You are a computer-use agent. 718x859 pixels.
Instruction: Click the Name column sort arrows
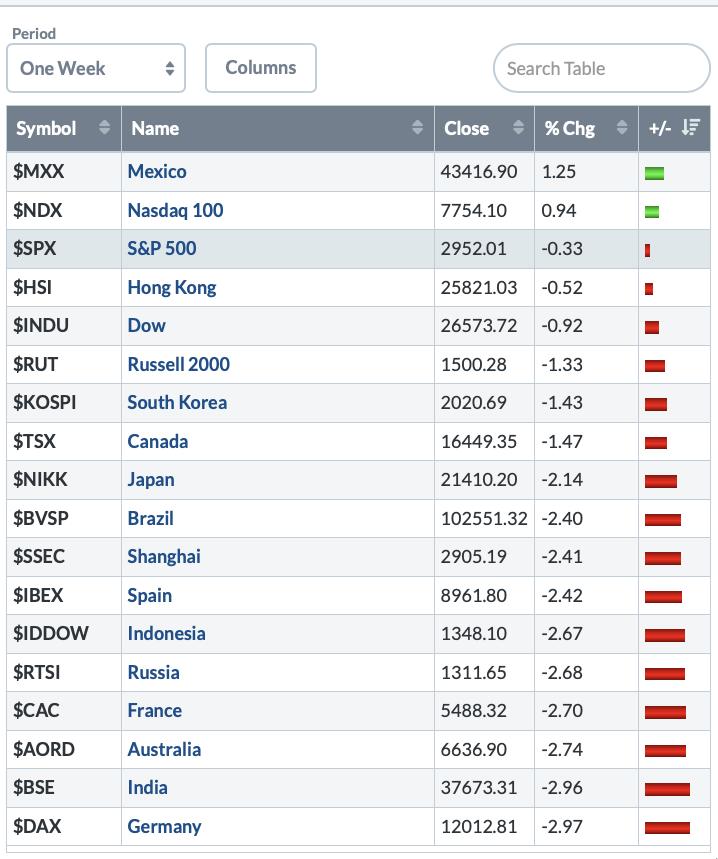point(417,128)
